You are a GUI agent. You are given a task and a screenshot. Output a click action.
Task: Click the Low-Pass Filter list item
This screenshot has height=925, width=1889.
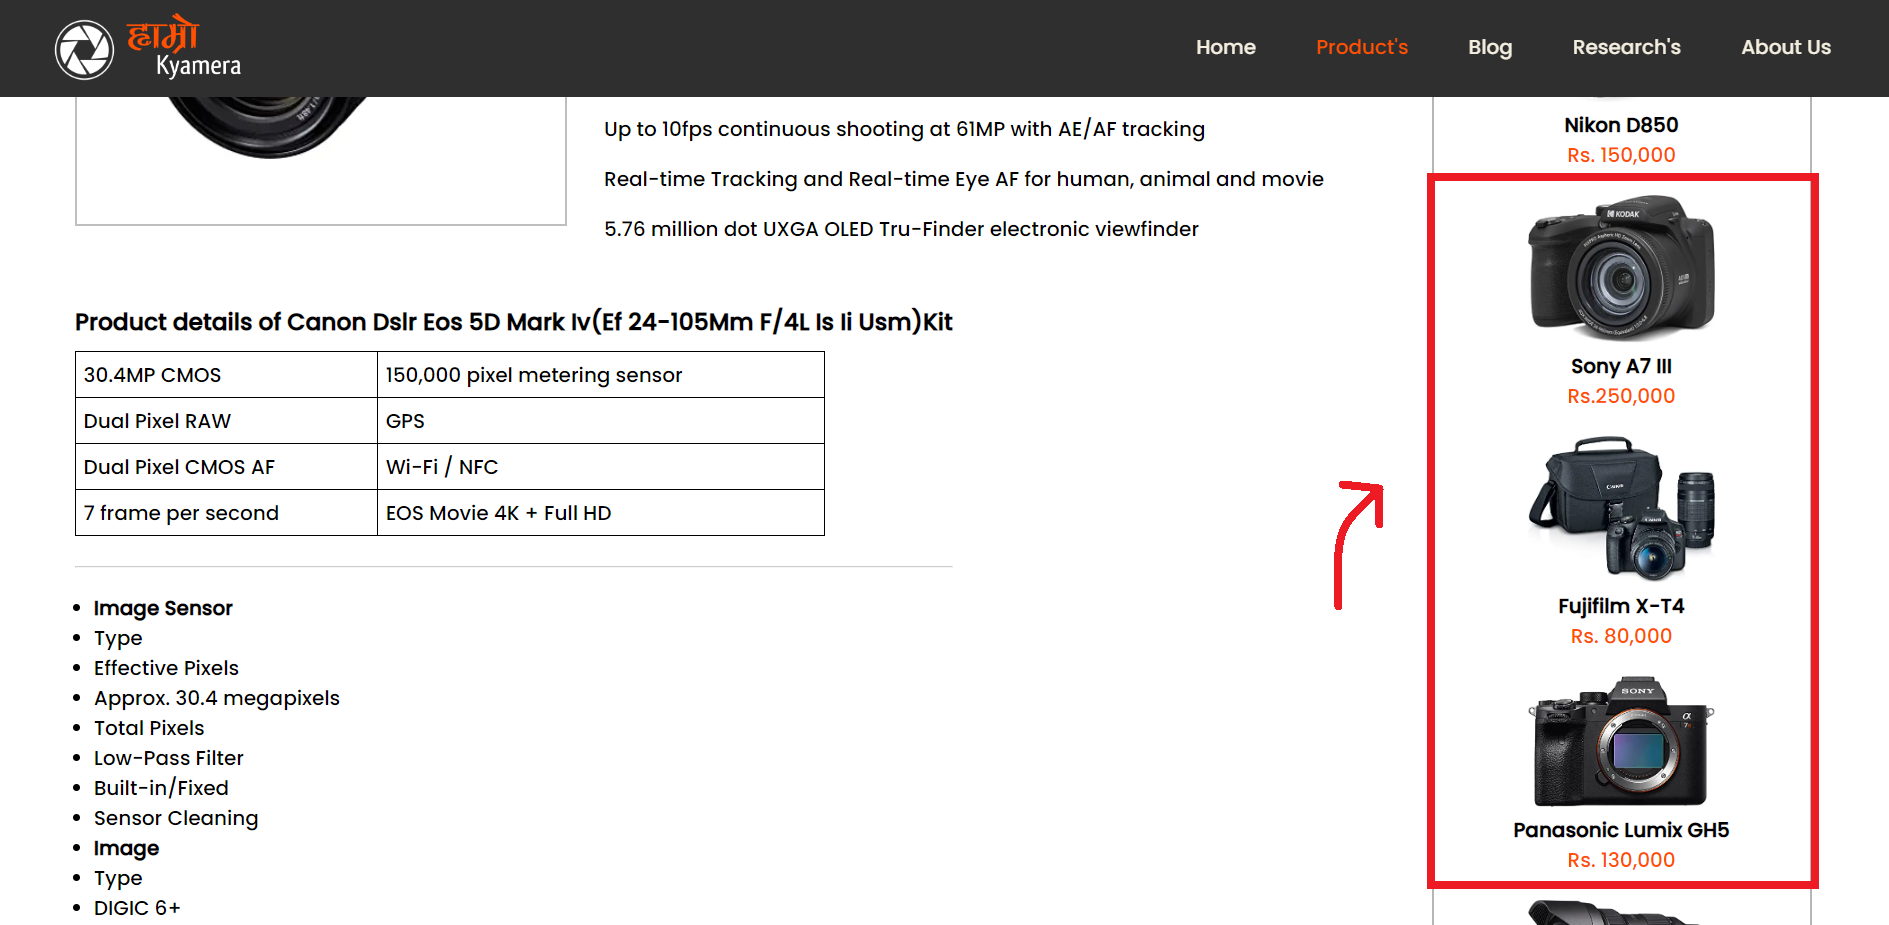169,758
